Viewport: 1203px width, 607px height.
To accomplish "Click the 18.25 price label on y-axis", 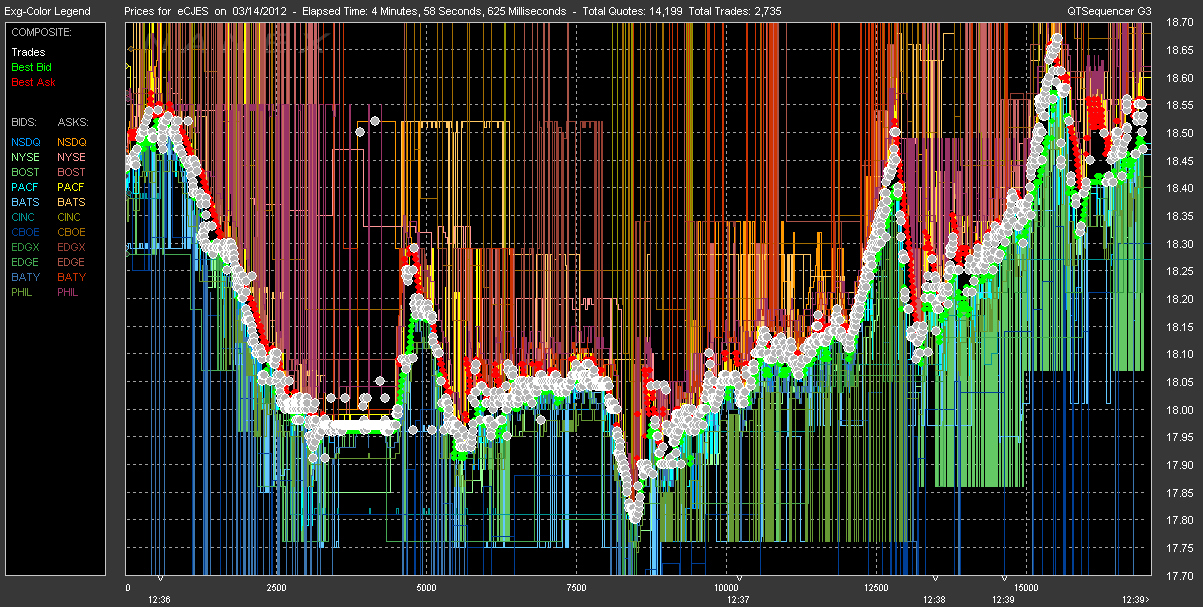I will [1178, 272].
